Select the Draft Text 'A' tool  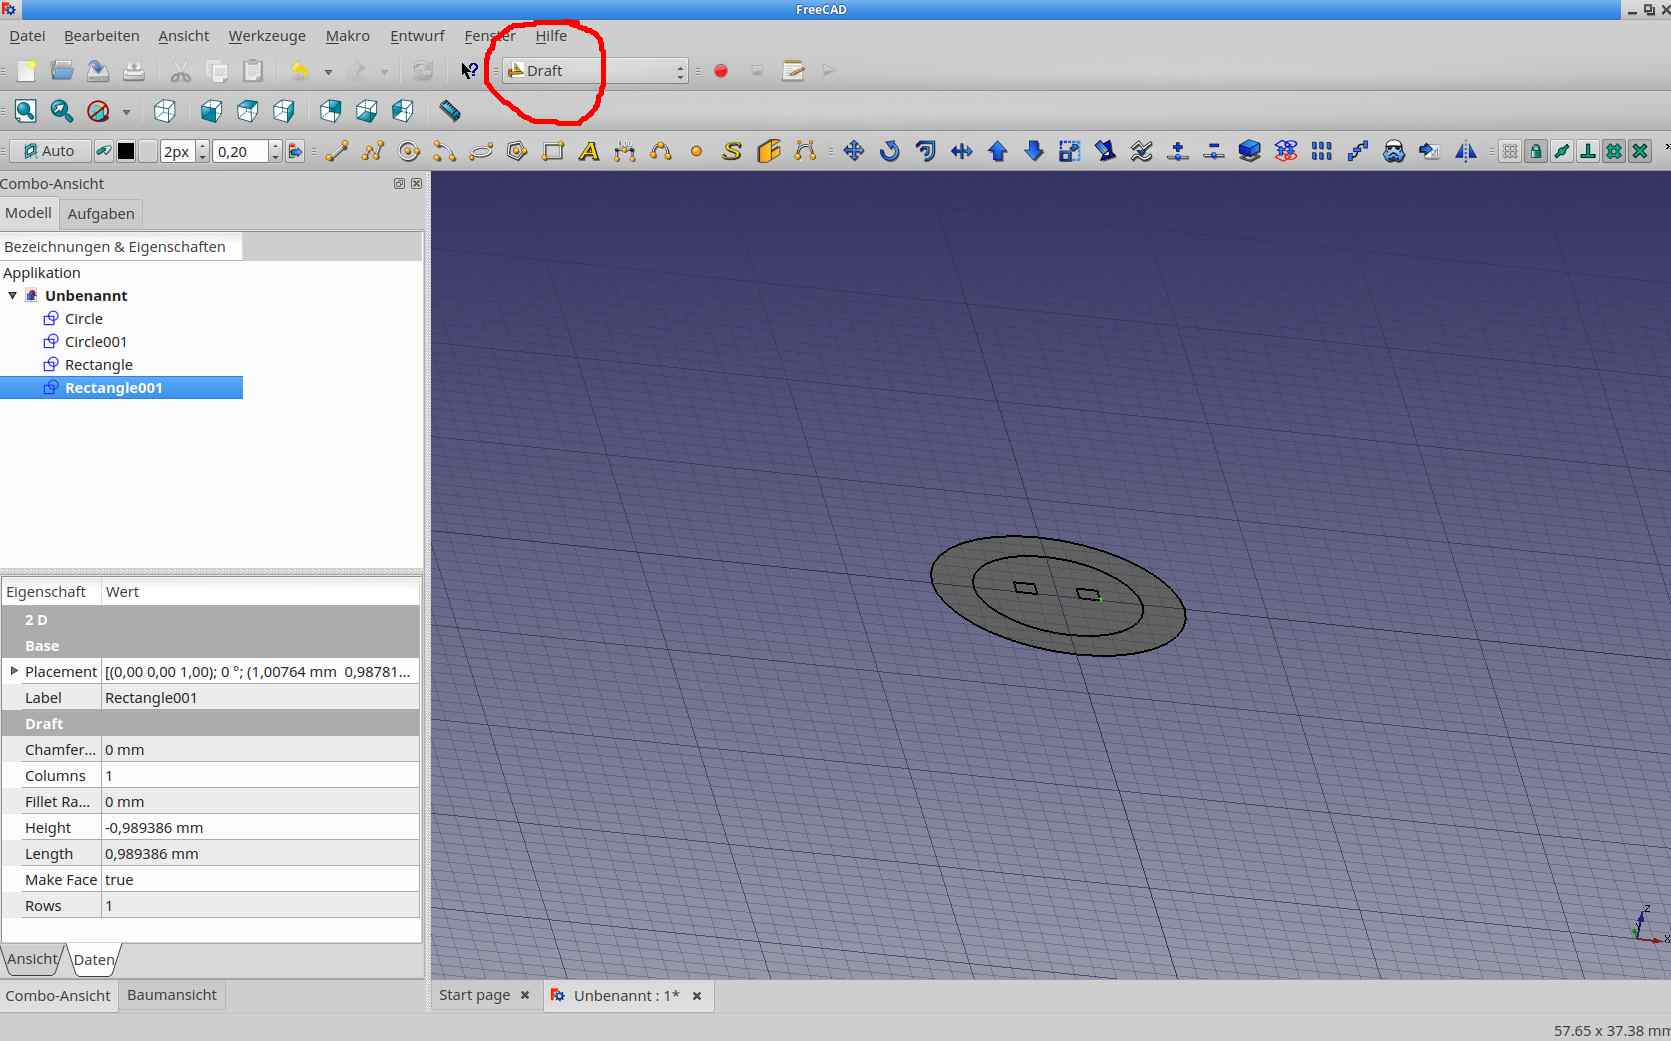pyautogui.click(x=589, y=151)
